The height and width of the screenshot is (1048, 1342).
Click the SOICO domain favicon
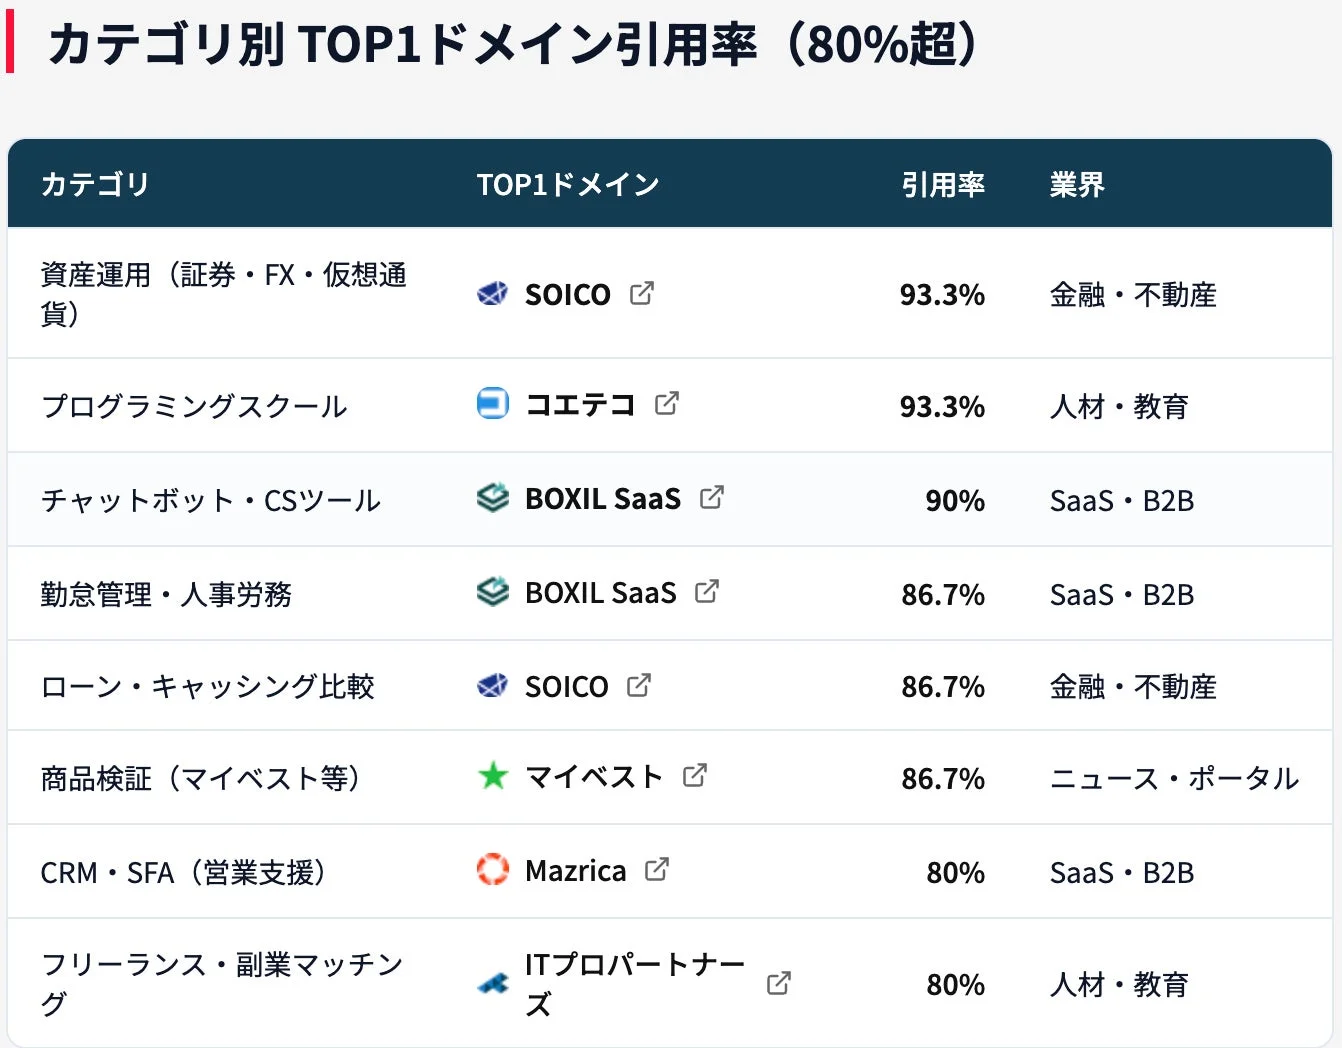tap(491, 294)
